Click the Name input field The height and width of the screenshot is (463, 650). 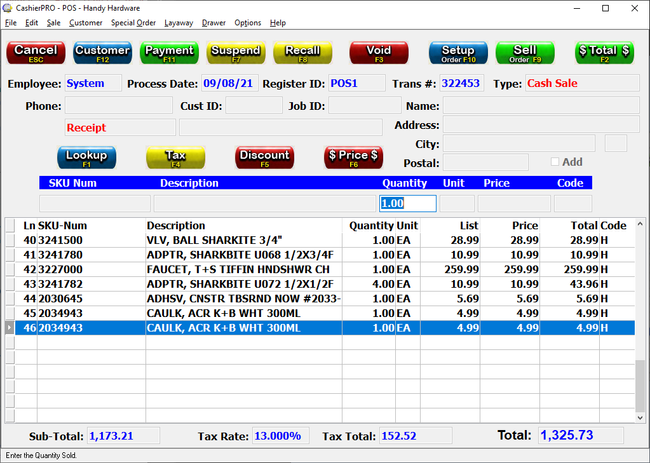[541, 105]
